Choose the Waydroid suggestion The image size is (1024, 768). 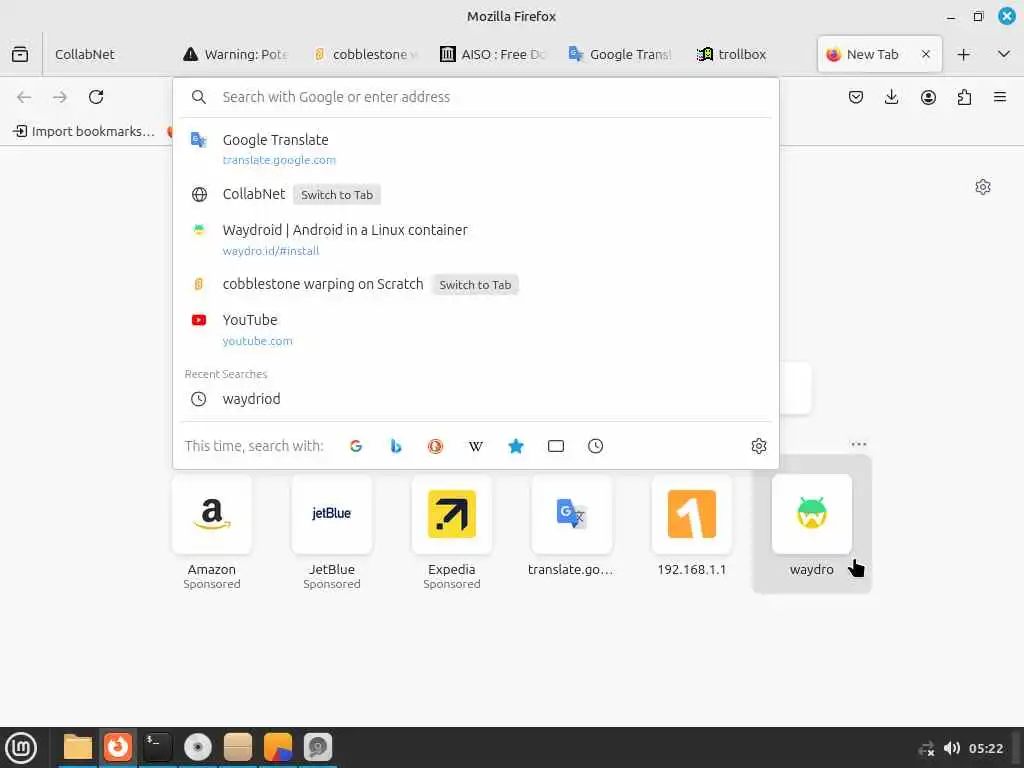pos(475,239)
